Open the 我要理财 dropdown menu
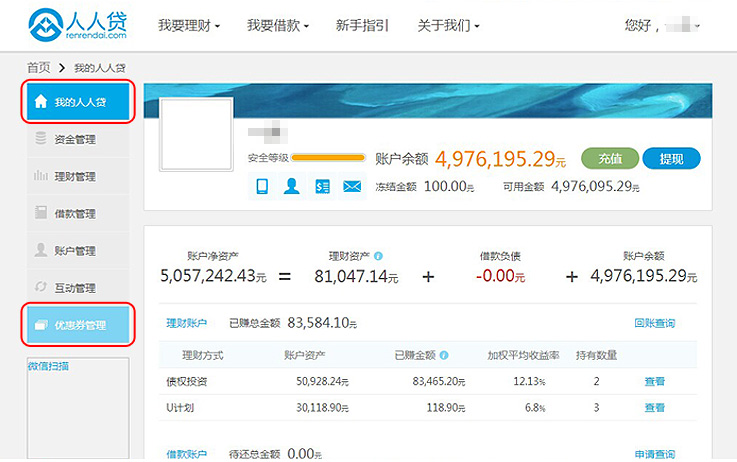The width and height of the screenshot is (737, 462). click(189, 25)
